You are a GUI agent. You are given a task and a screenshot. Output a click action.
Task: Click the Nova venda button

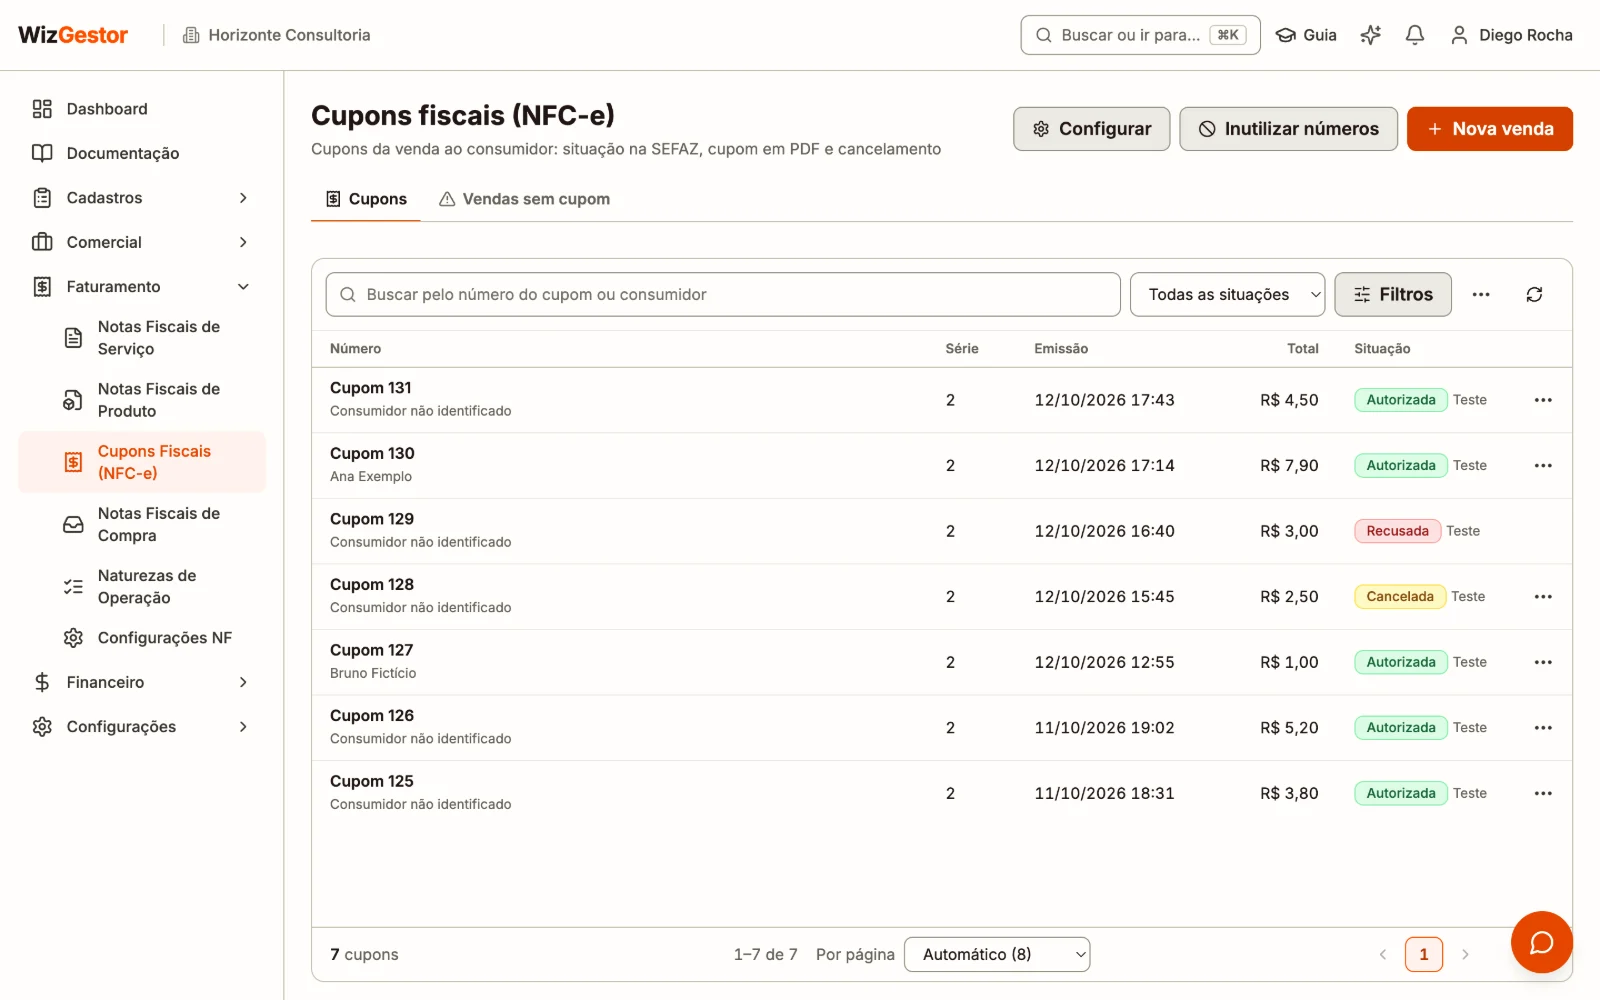point(1489,129)
